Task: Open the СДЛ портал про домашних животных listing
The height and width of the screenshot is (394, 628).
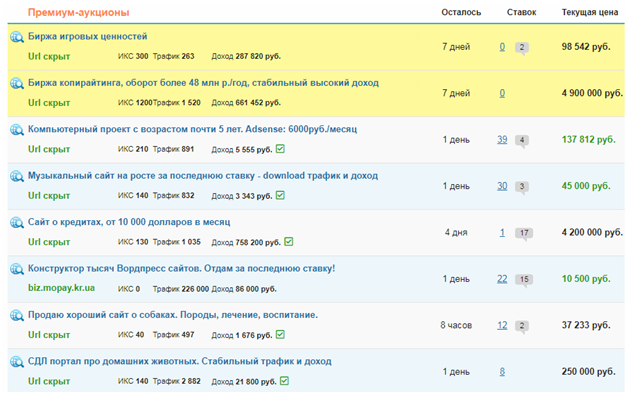Action: 180,362
